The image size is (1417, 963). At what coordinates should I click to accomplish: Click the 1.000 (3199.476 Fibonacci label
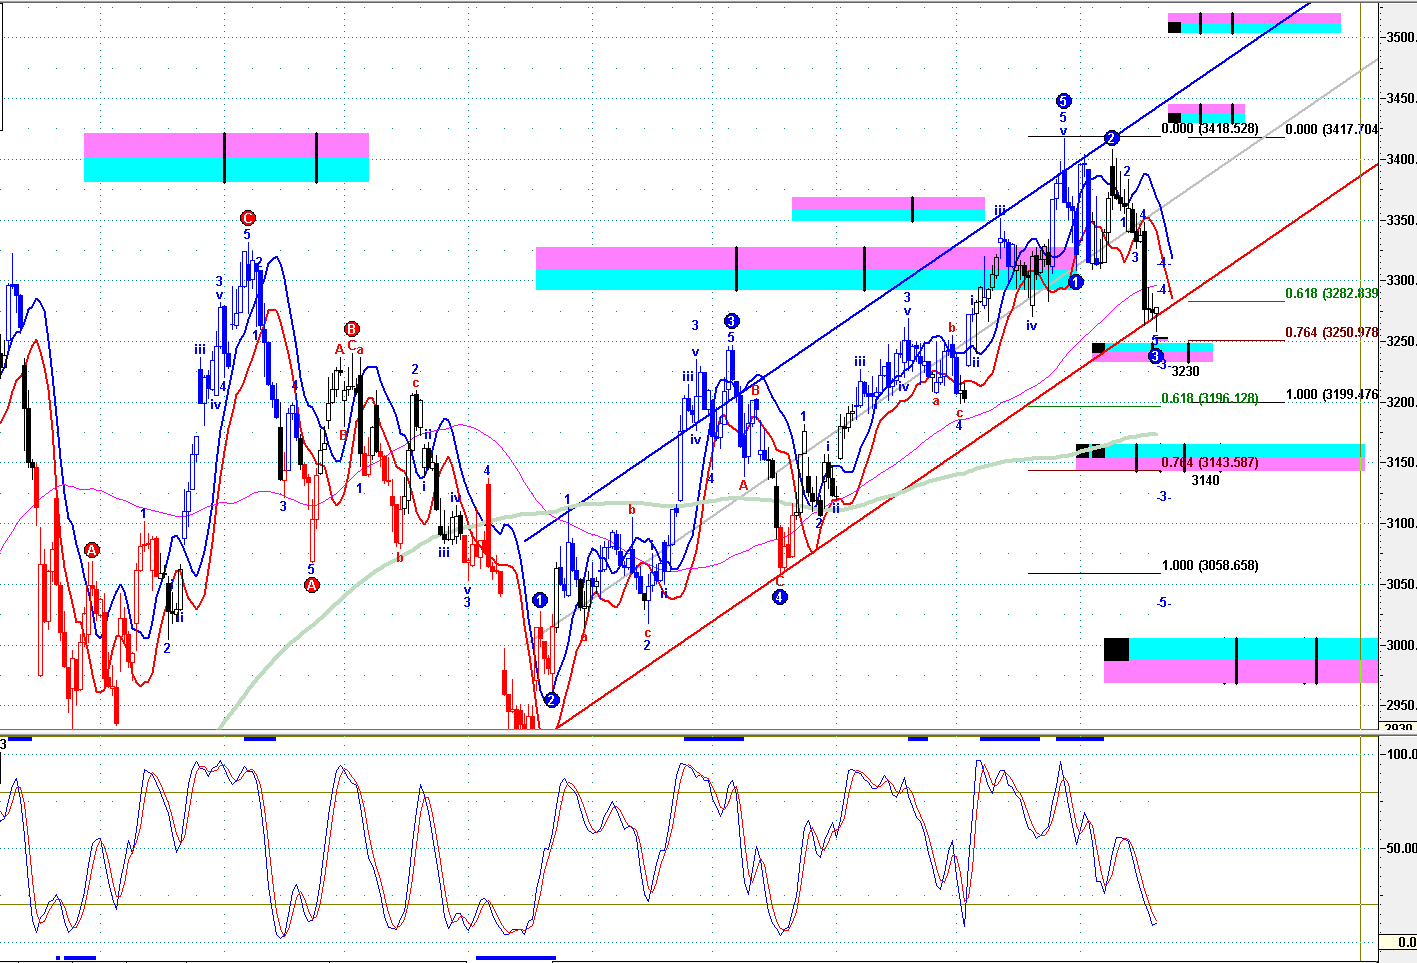pyautogui.click(x=1332, y=394)
